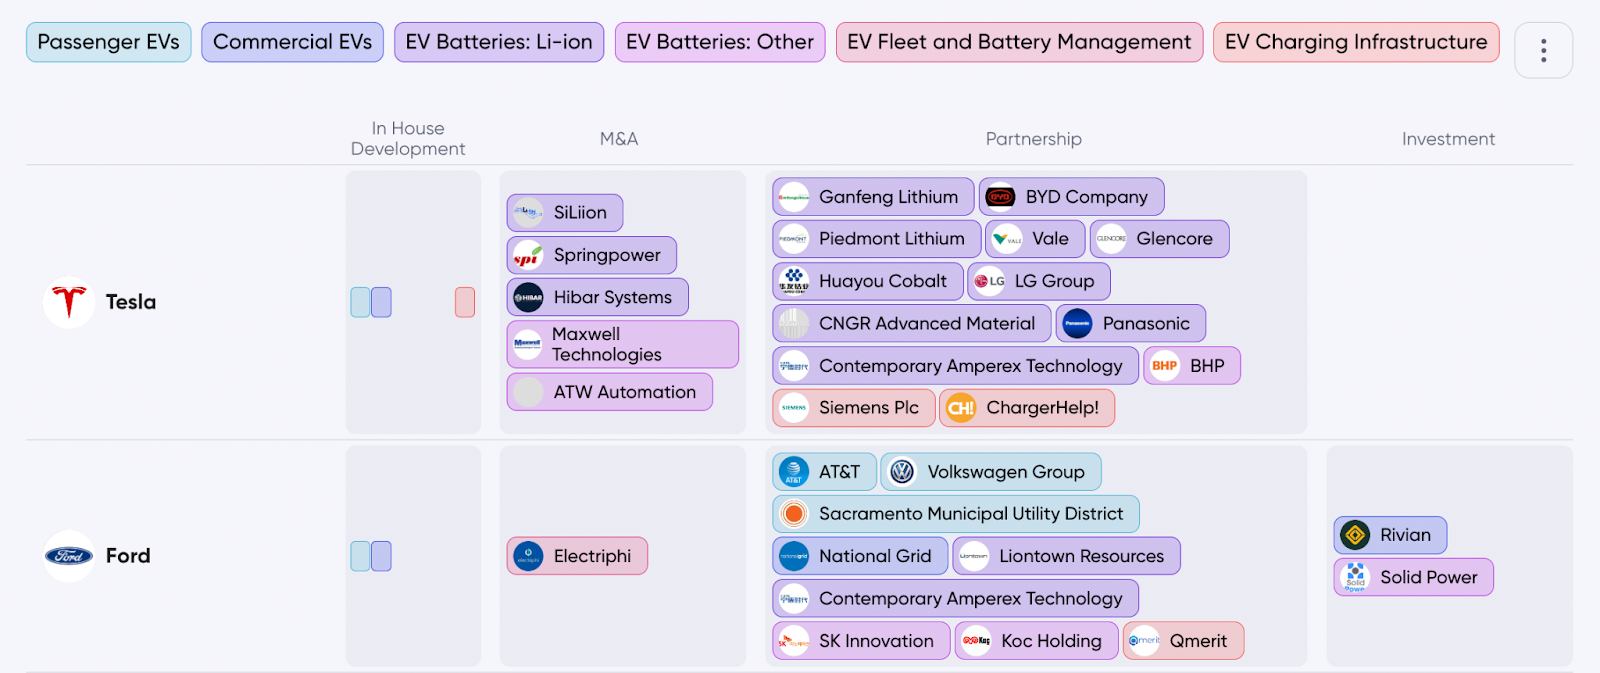This screenshot has height=673, width=1600.
Task: Click Tesla's red in-house development swatch
Action: pyautogui.click(x=465, y=302)
